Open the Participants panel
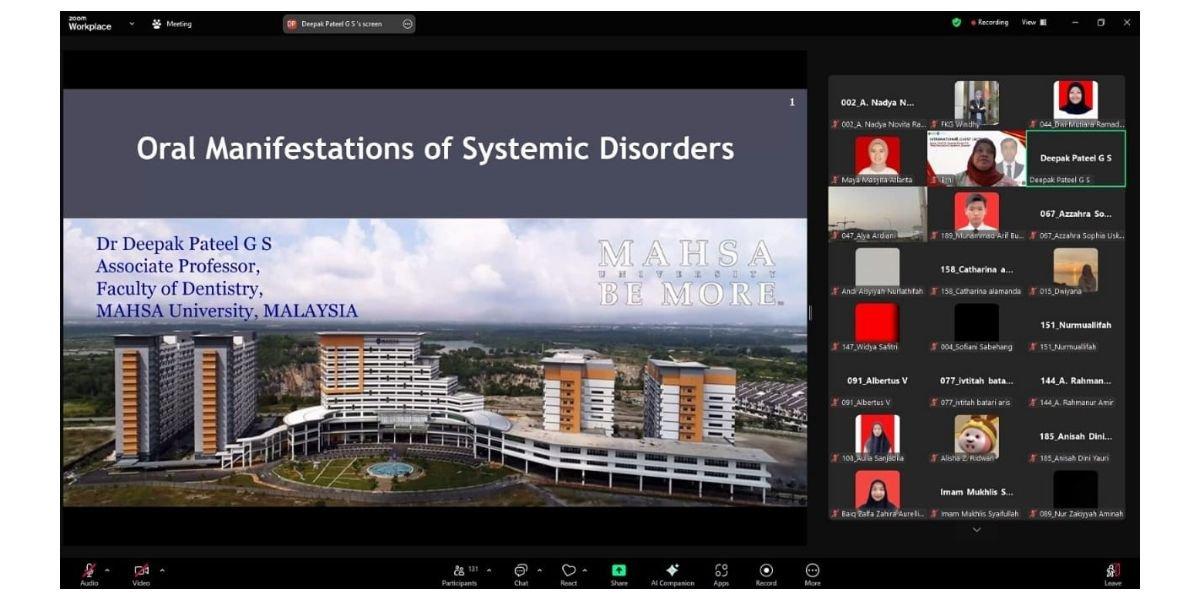The width and height of the screenshot is (1200, 600). point(460,573)
